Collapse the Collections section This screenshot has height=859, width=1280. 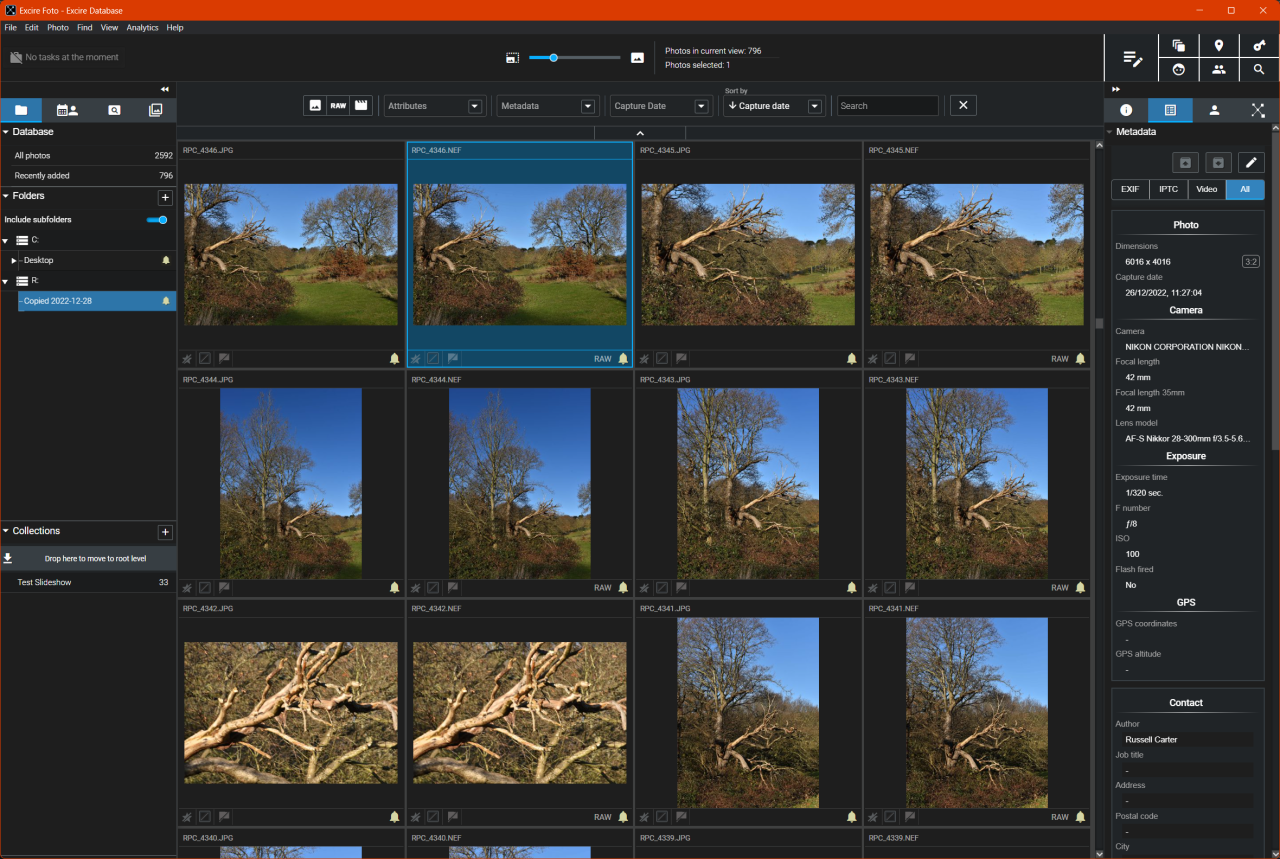(5, 531)
